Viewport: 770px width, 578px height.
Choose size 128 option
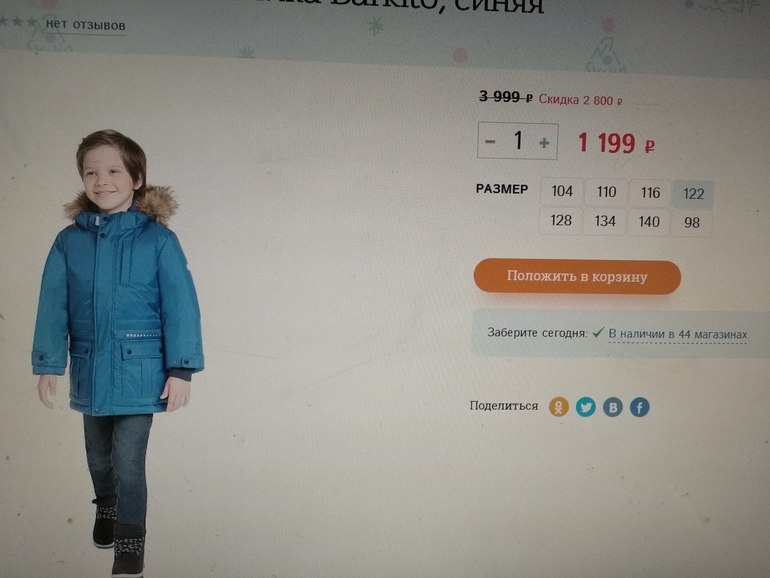pos(561,220)
